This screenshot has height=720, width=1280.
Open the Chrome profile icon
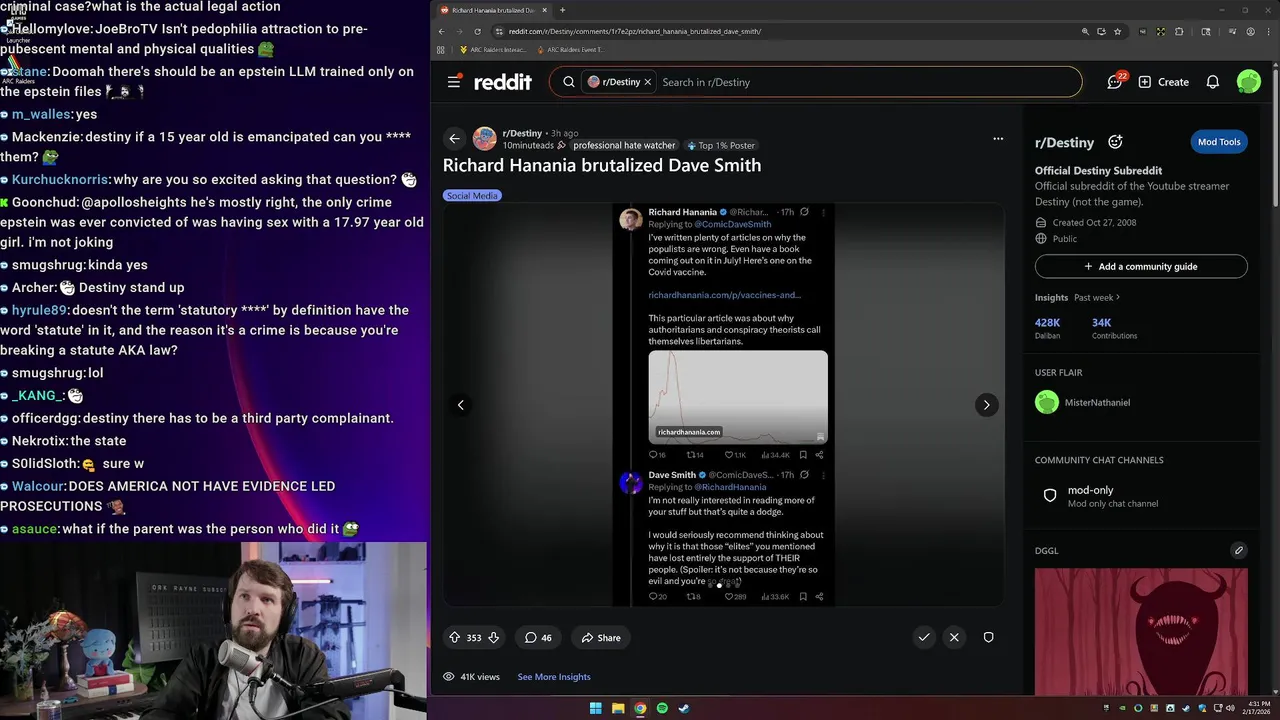[x=1252, y=31]
